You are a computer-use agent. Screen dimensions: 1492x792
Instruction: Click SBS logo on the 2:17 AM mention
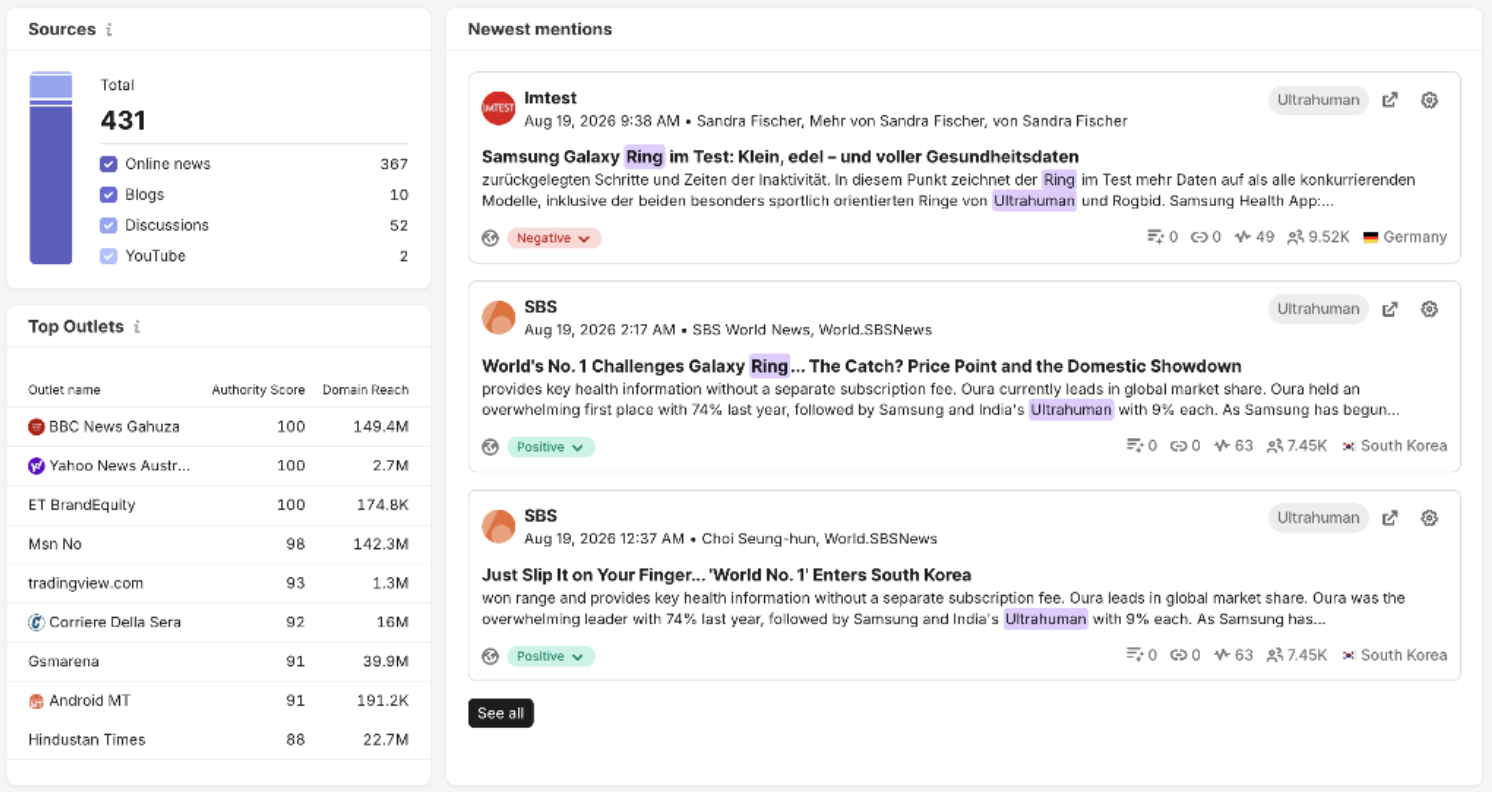pos(498,317)
